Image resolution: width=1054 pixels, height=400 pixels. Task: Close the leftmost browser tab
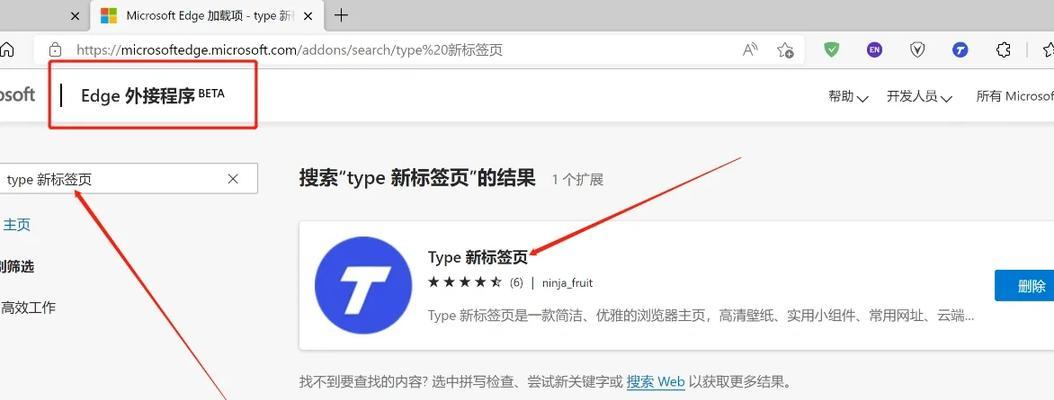pos(75,15)
